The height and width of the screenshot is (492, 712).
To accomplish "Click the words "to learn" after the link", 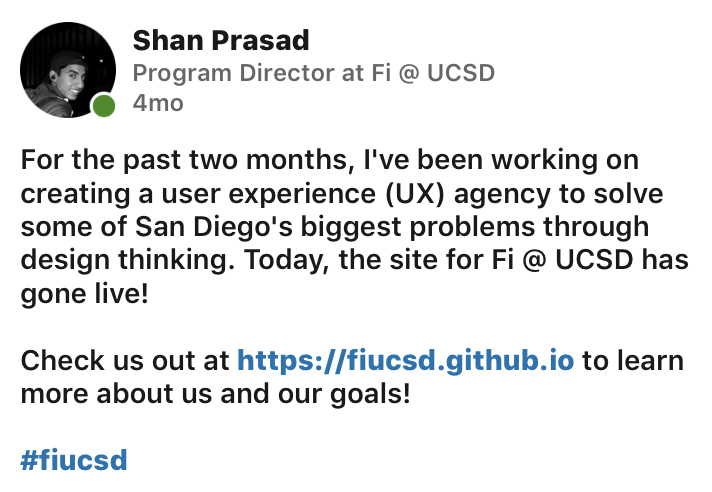I will (633, 361).
